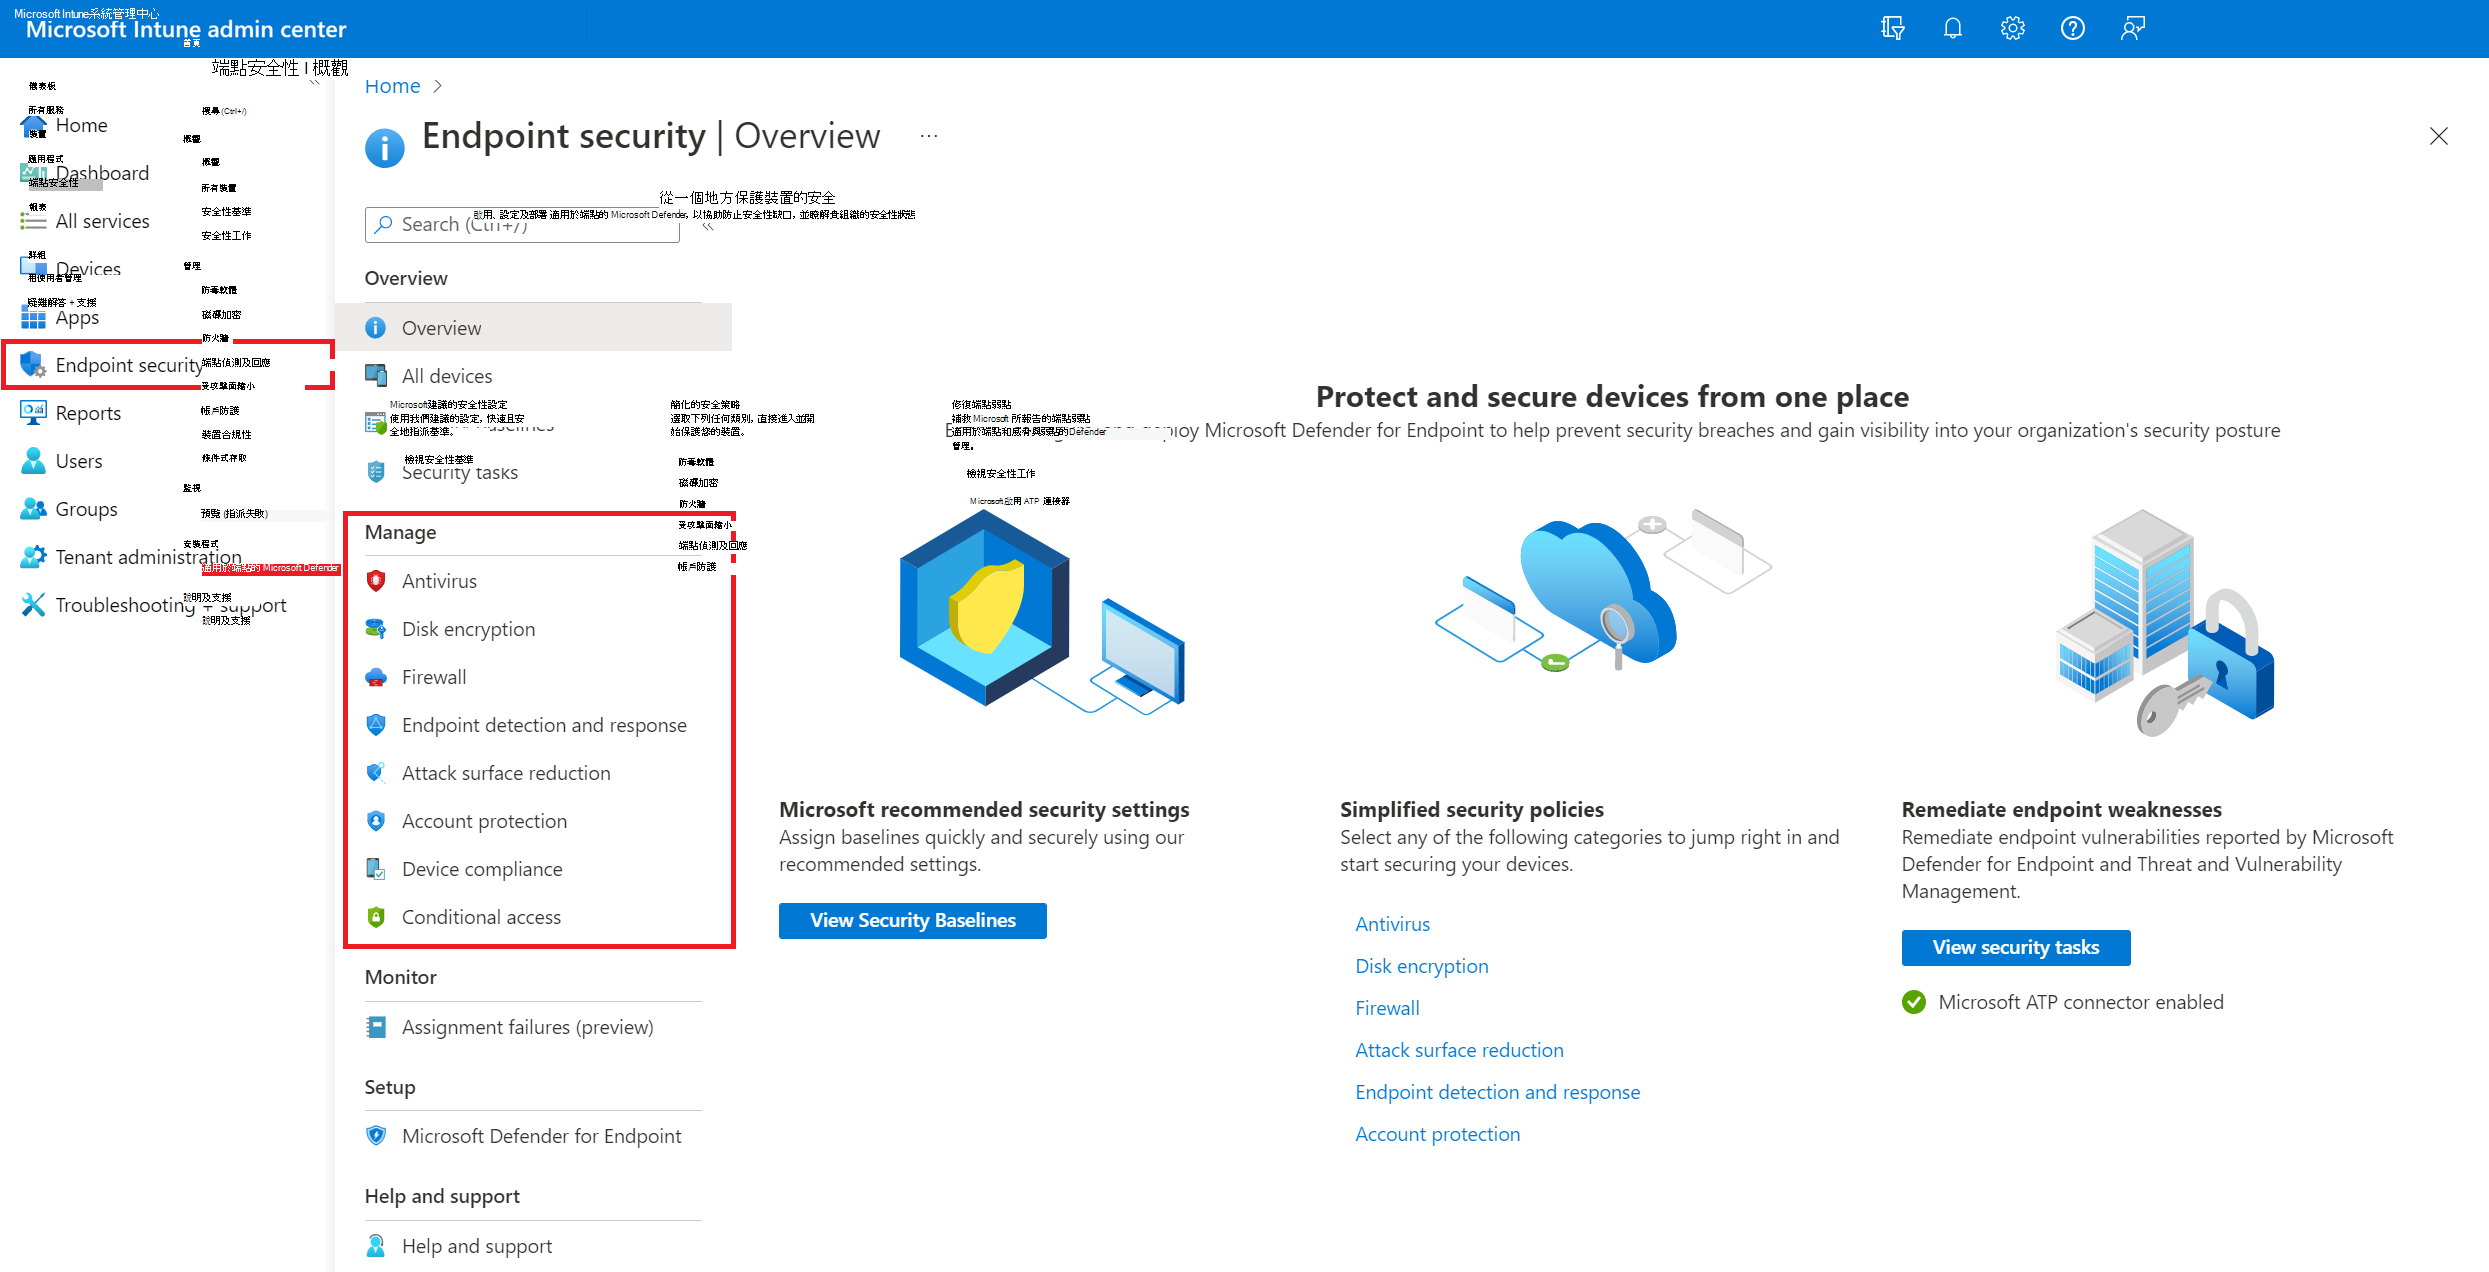Click the Overview navigation item
Image resolution: width=2489 pixels, height=1272 pixels.
[441, 326]
